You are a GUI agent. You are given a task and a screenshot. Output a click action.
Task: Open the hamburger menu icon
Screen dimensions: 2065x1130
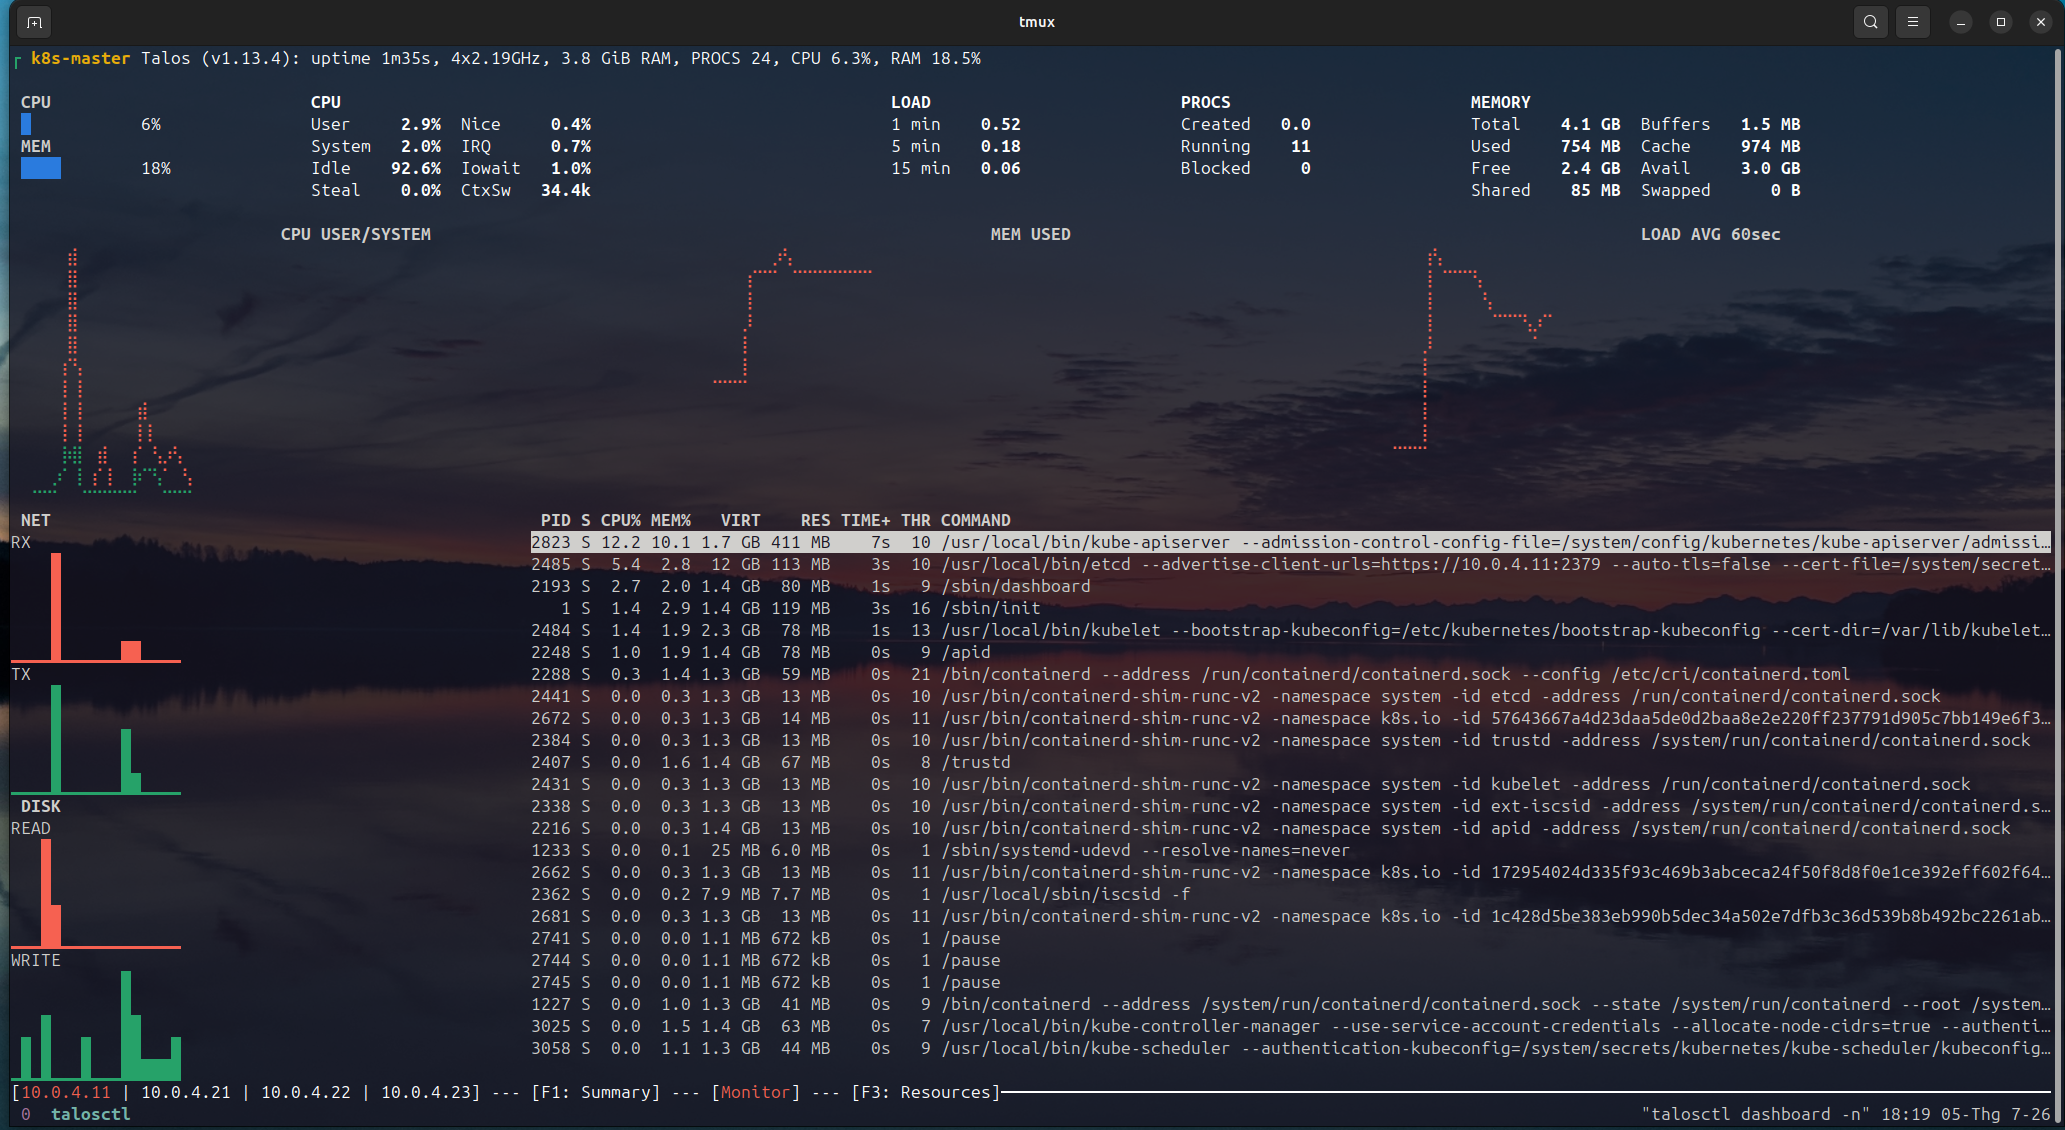[x=1913, y=22]
